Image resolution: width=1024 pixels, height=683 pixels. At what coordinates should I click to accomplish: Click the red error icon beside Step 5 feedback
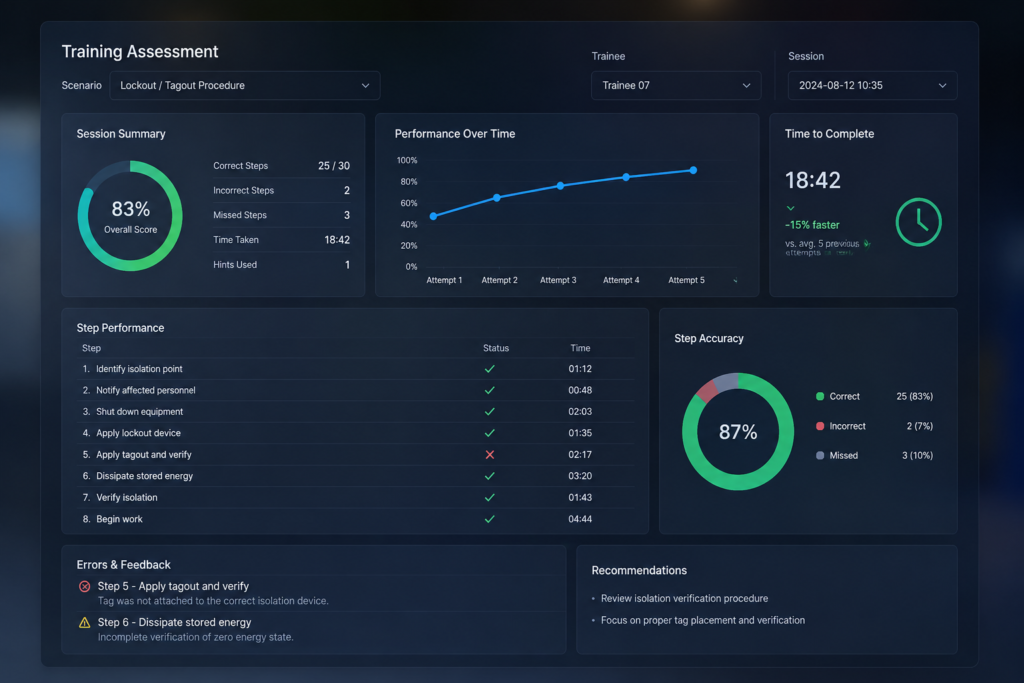85,586
